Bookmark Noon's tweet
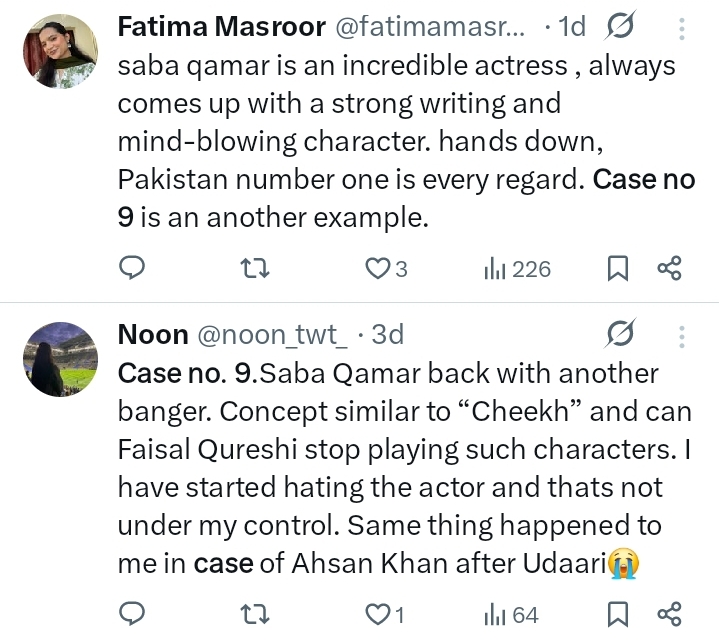Image resolution: width=719 pixels, height=642 pixels. pyautogui.click(x=618, y=612)
